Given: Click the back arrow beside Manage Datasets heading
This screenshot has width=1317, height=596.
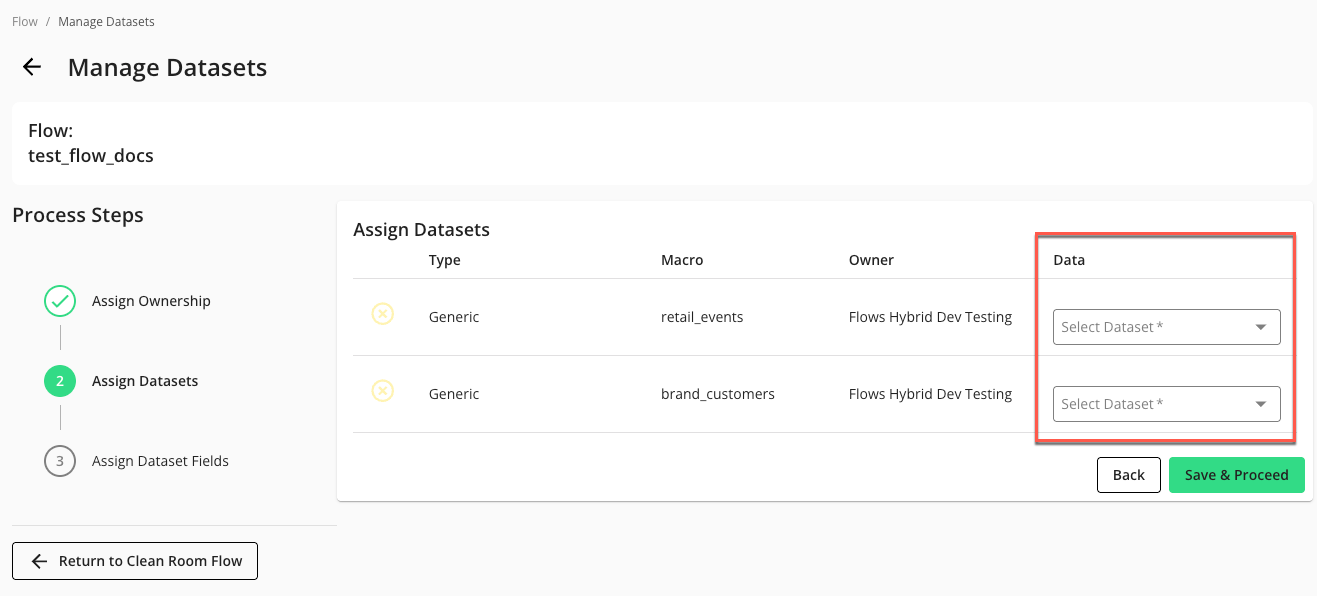Looking at the screenshot, I should pyautogui.click(x=31, y=66).
